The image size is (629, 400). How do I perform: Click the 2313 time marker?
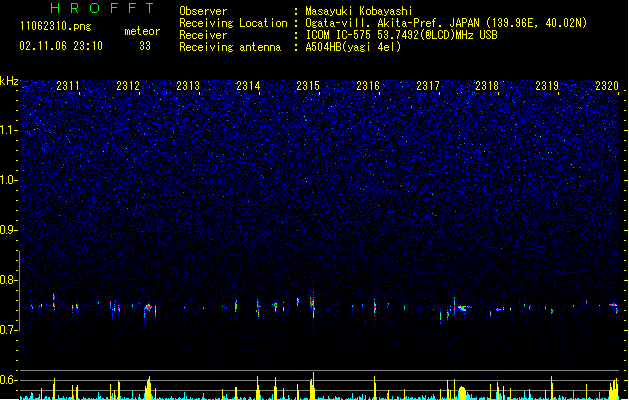[188, 86]
